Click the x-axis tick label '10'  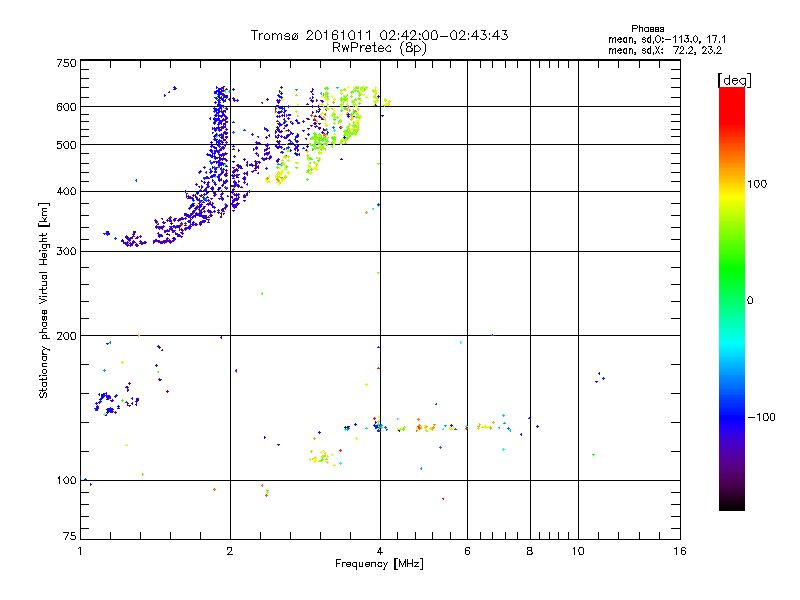pyautogui.click(x=578, y=551)
